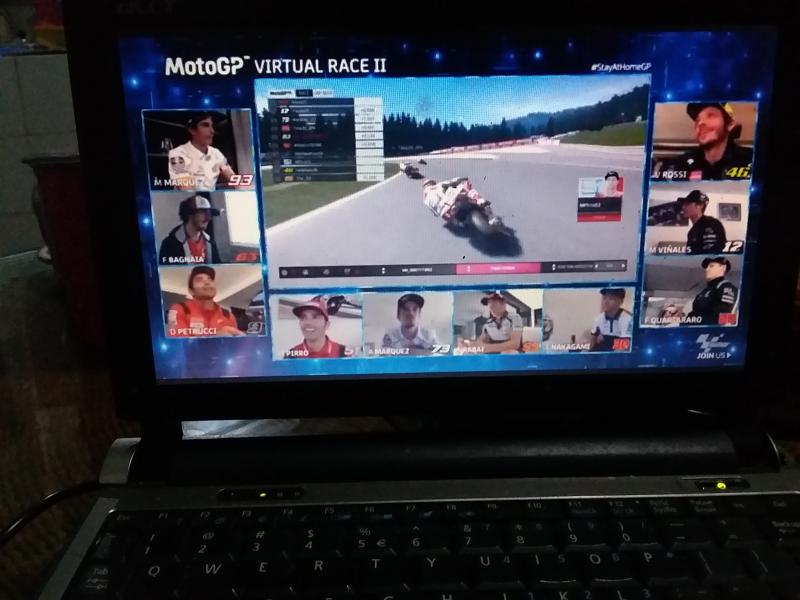800x600 pixels.
Task: Select M Marquez 93 webcam feed
Action: (199, 150)
